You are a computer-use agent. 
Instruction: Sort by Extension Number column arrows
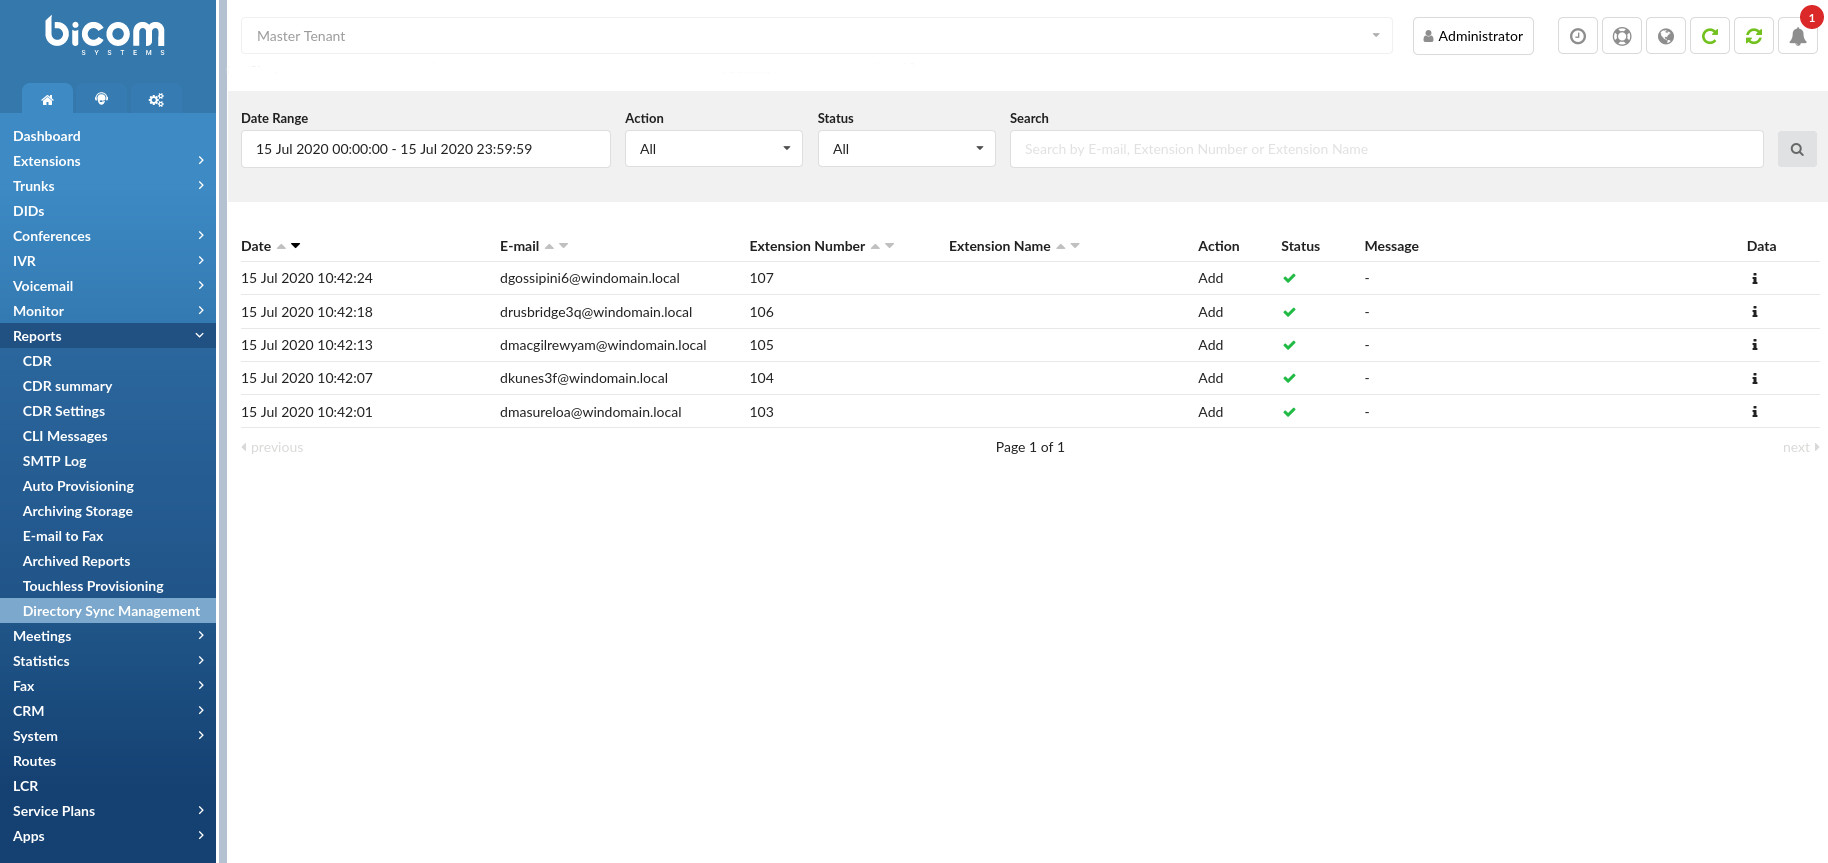point(882,246)
